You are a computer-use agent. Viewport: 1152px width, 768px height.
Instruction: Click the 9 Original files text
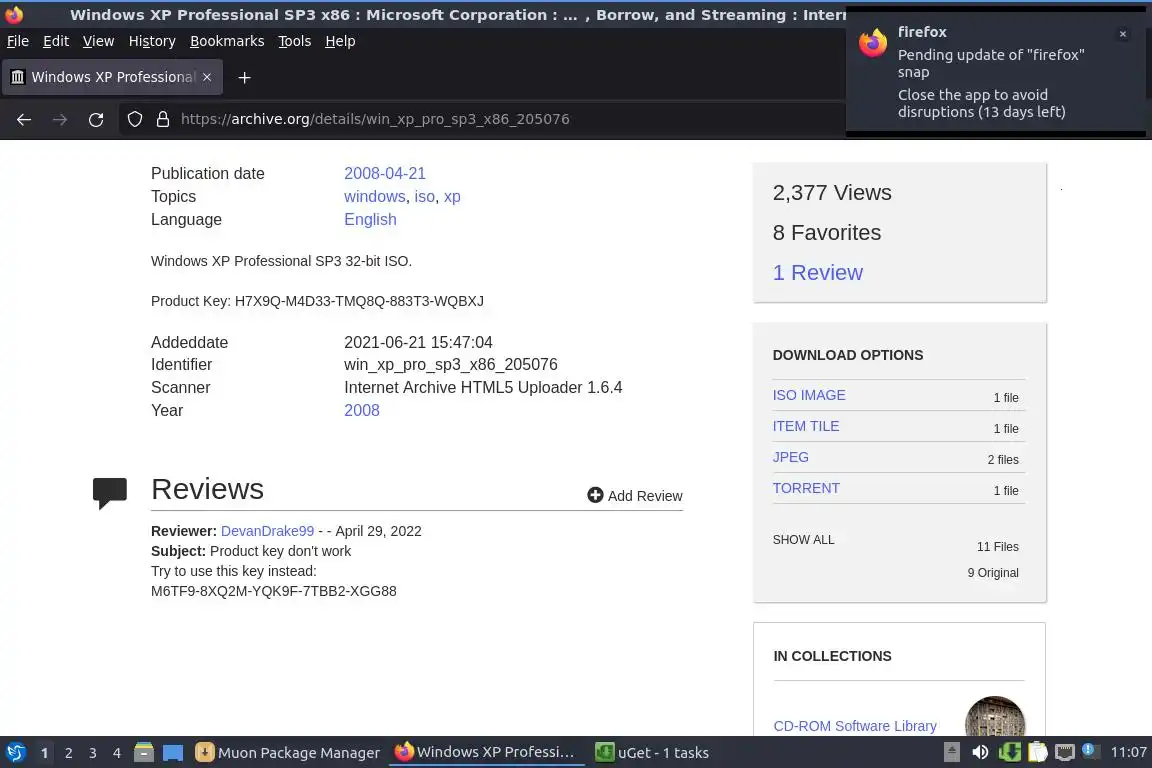[x=993, y=573]
